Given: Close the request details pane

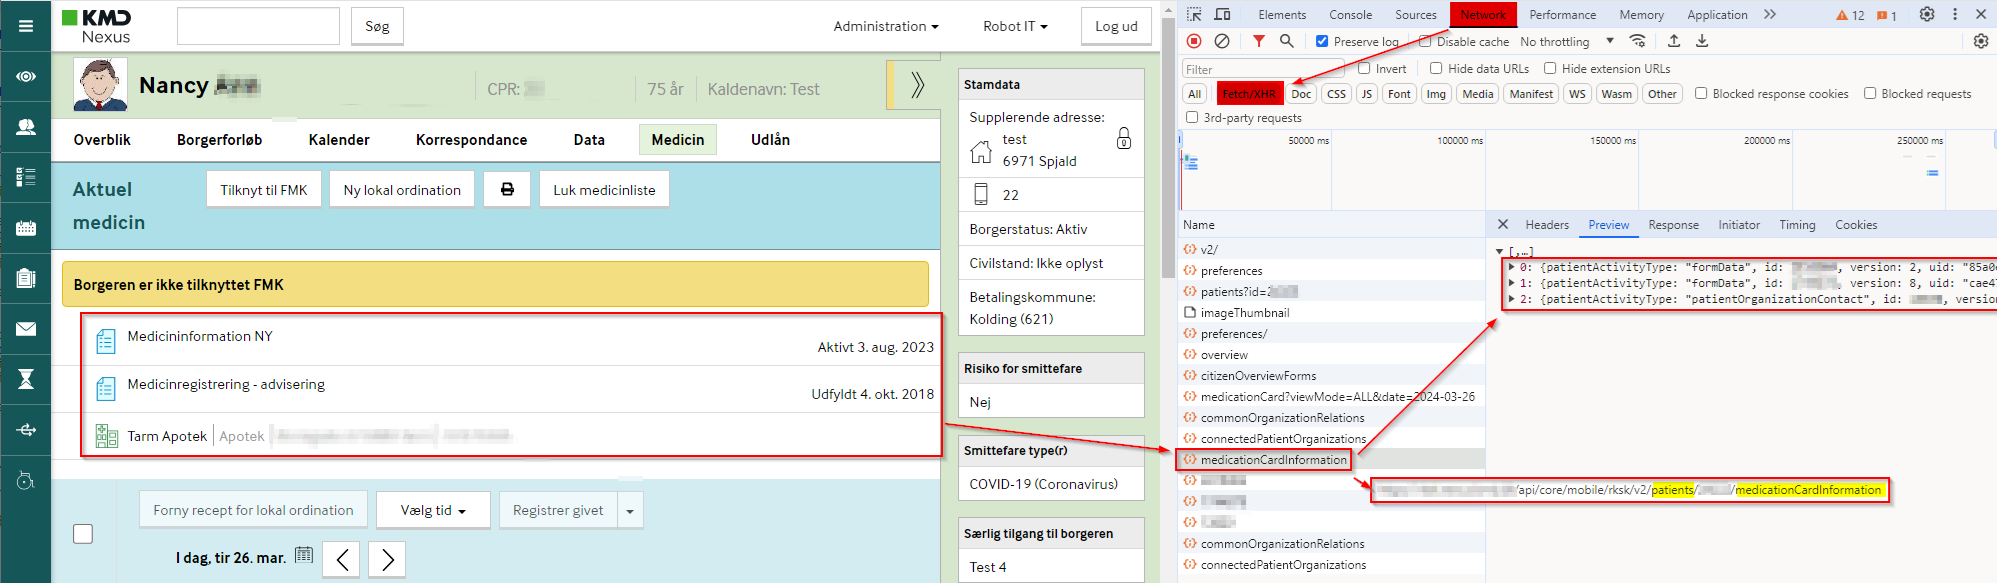Looking at the screenshot, I should coord(1503,225).
